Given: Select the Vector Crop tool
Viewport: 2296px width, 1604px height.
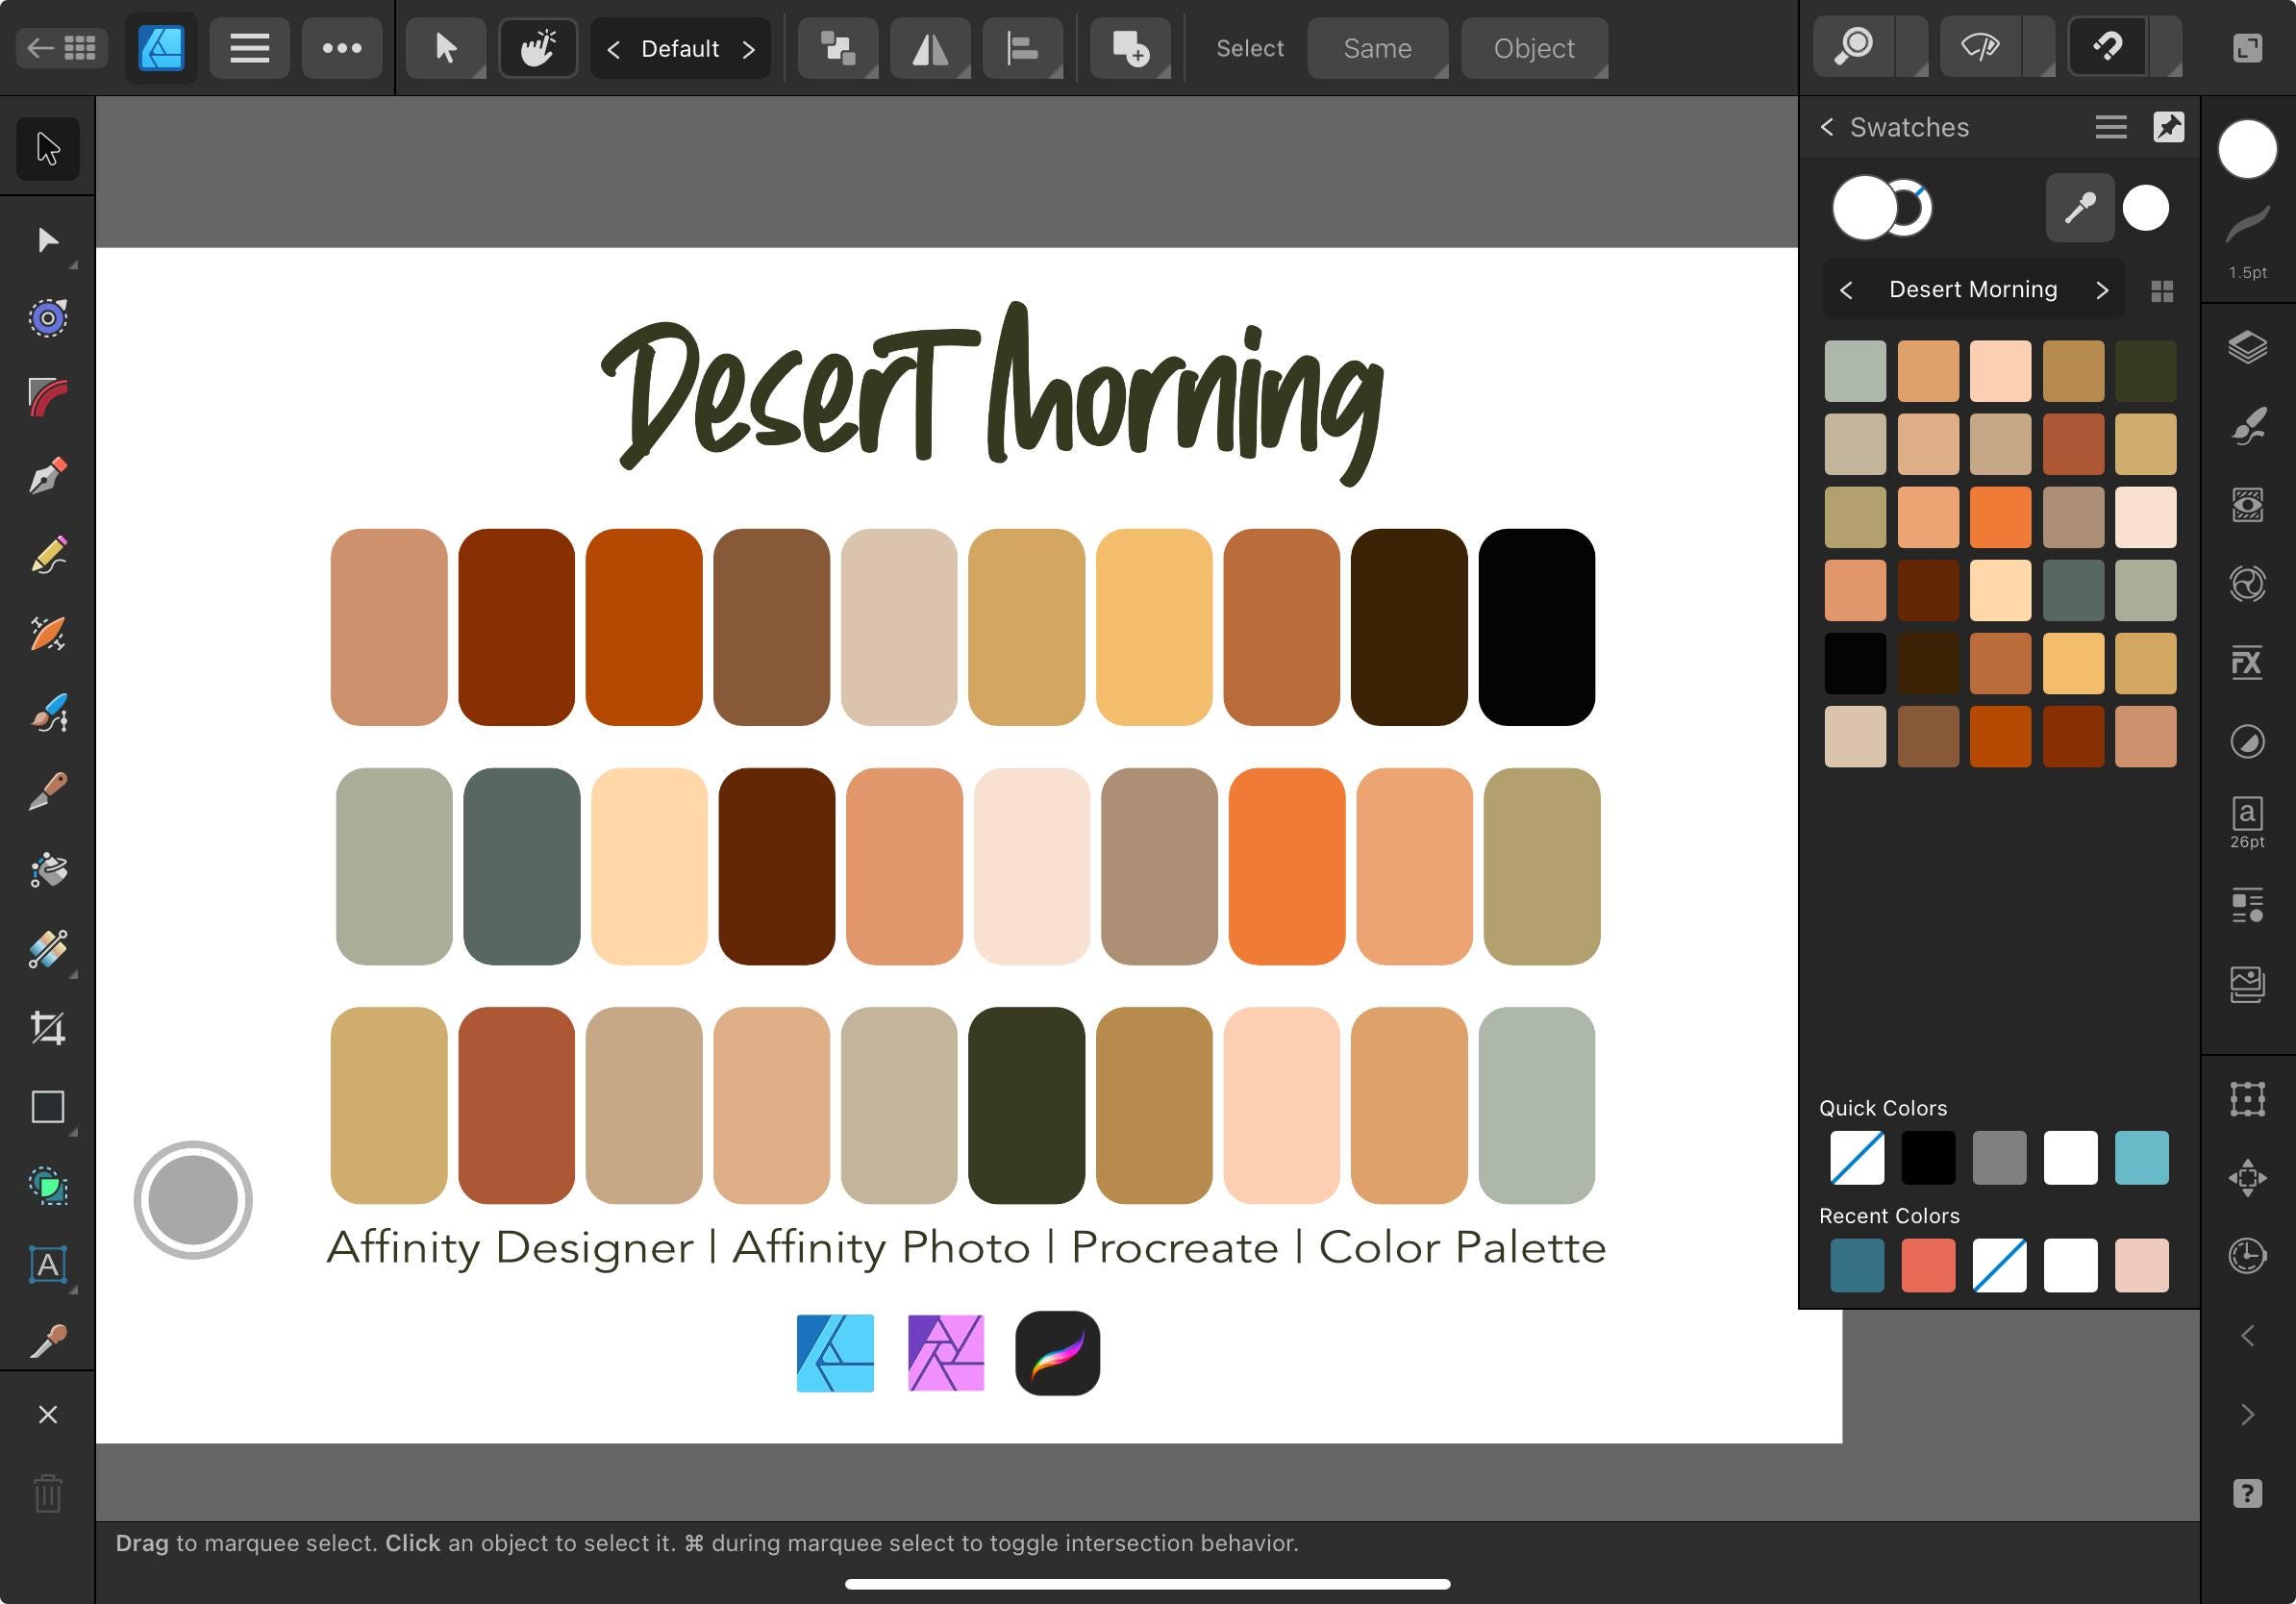Looking at the screenshot, I should pos(47,1028).
